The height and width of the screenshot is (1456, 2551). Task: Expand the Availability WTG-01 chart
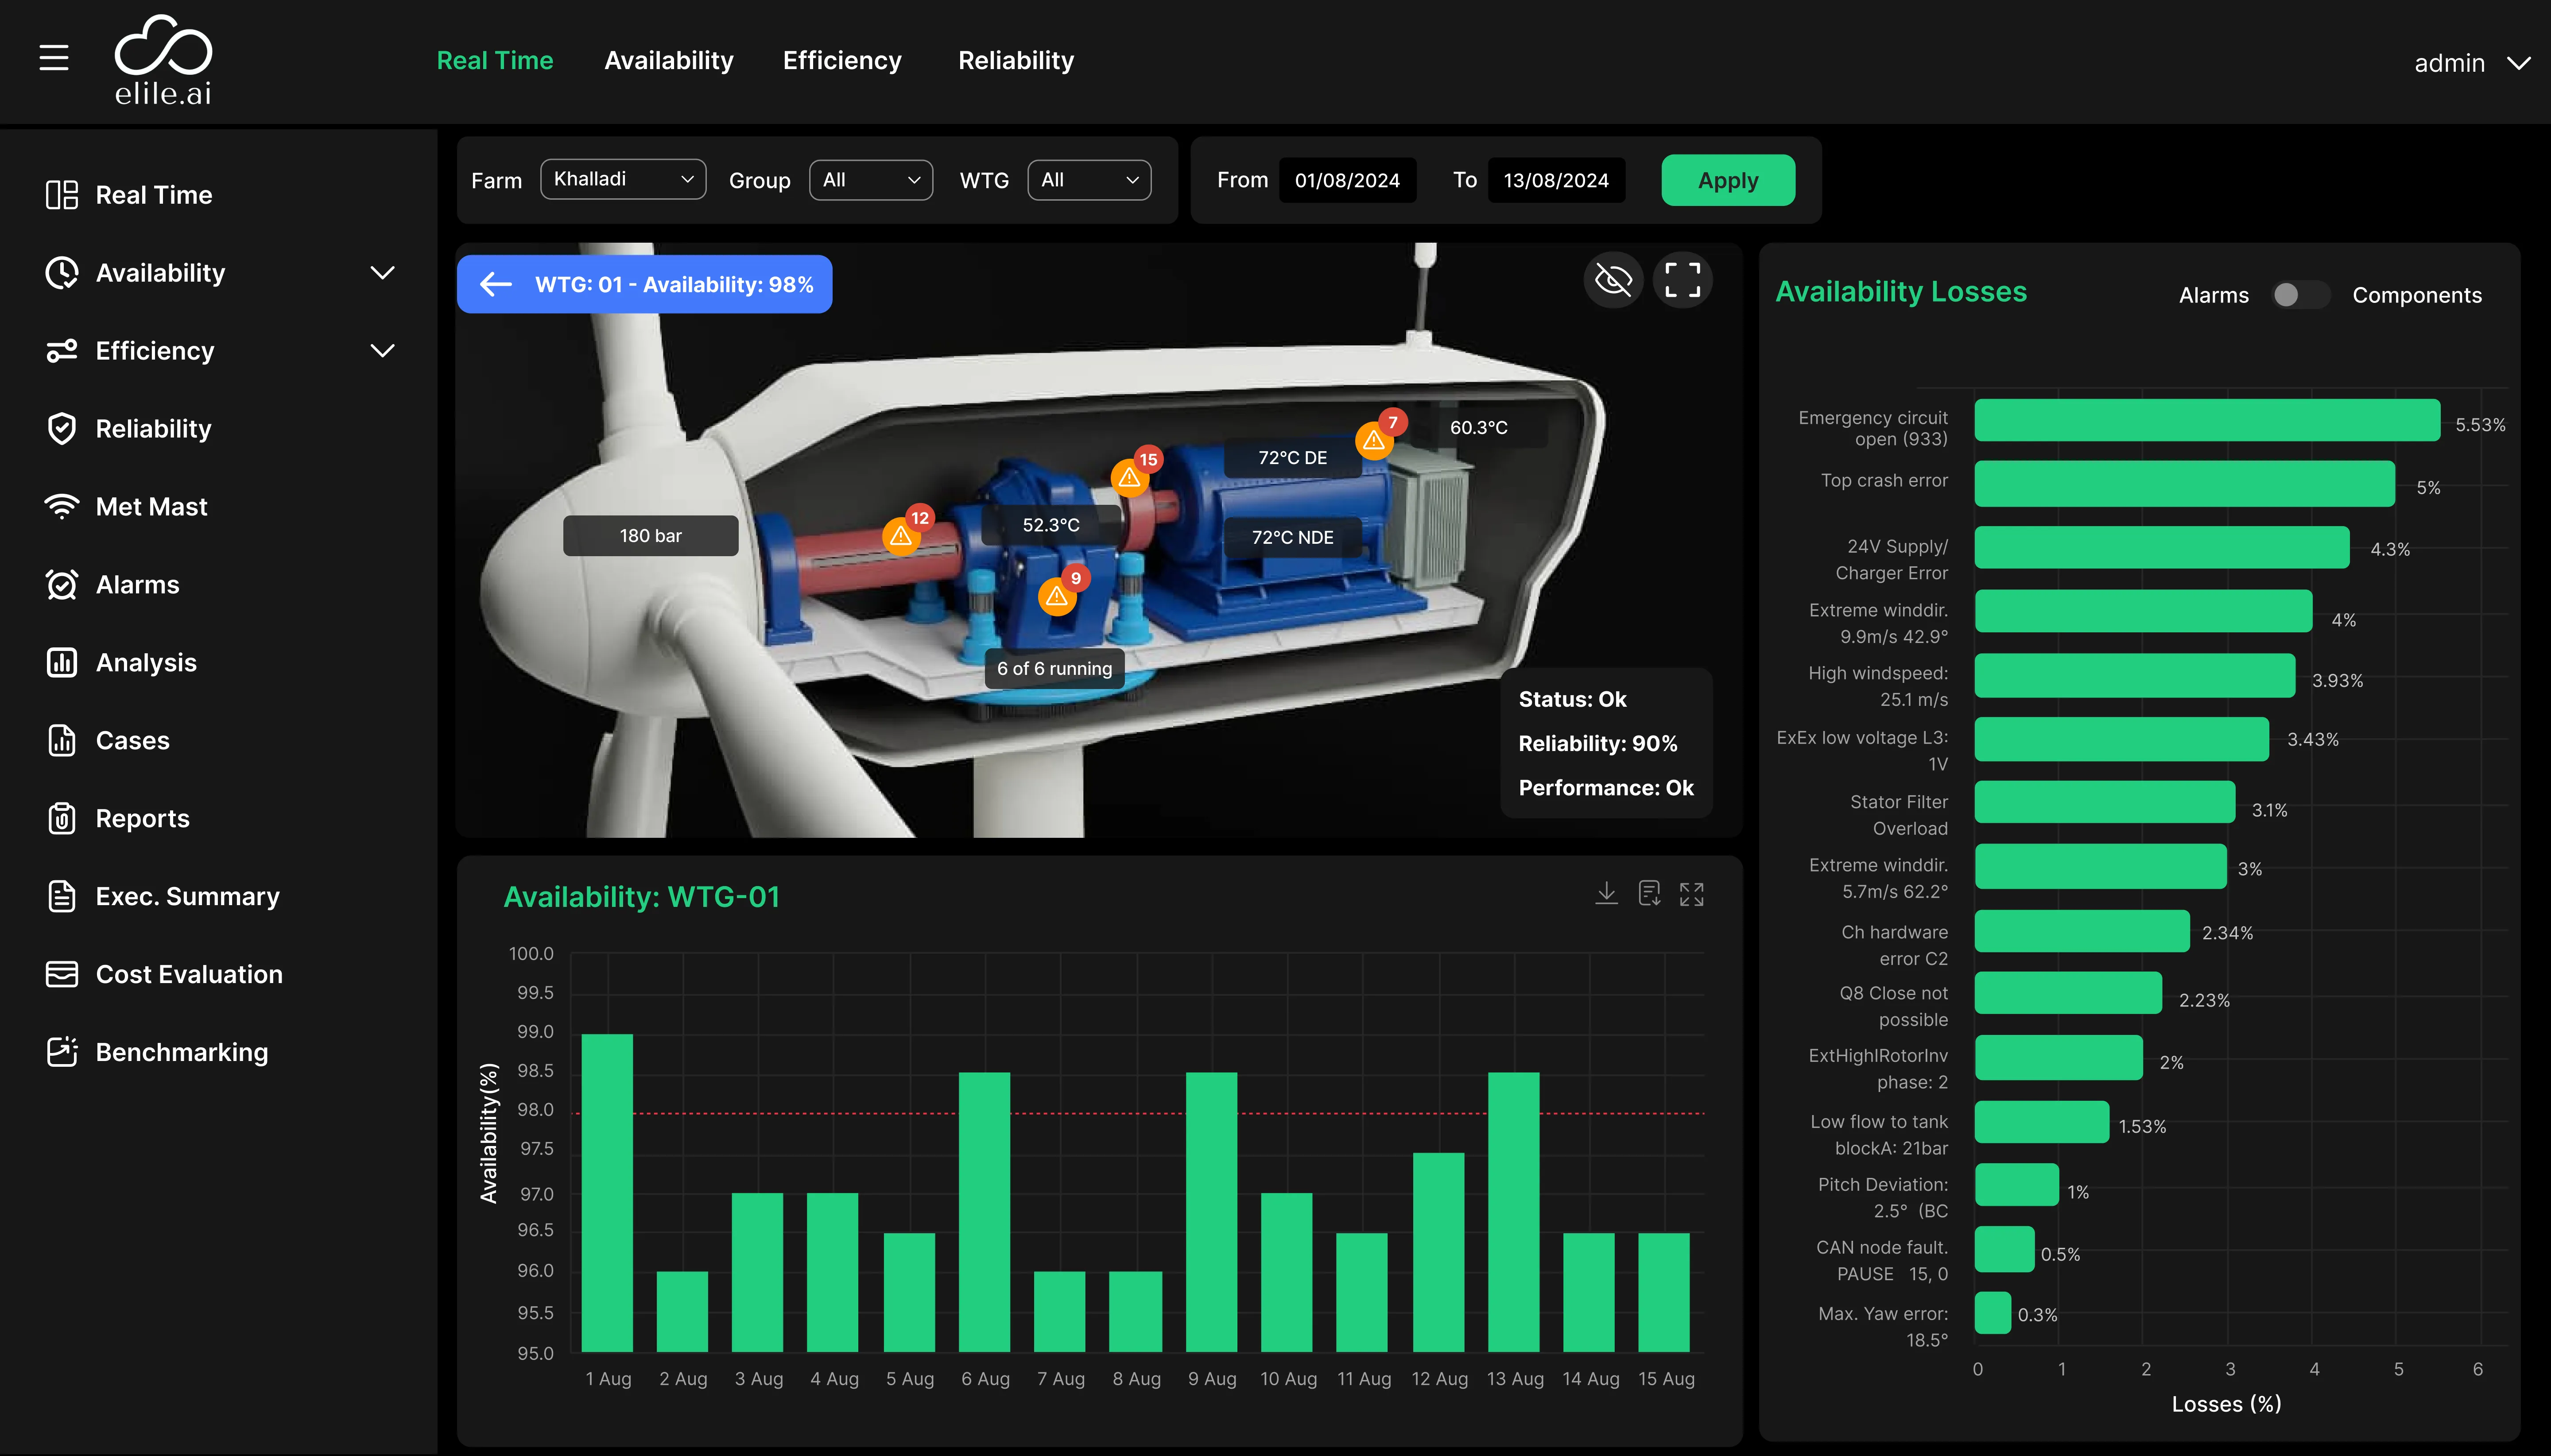point(1691,894)
